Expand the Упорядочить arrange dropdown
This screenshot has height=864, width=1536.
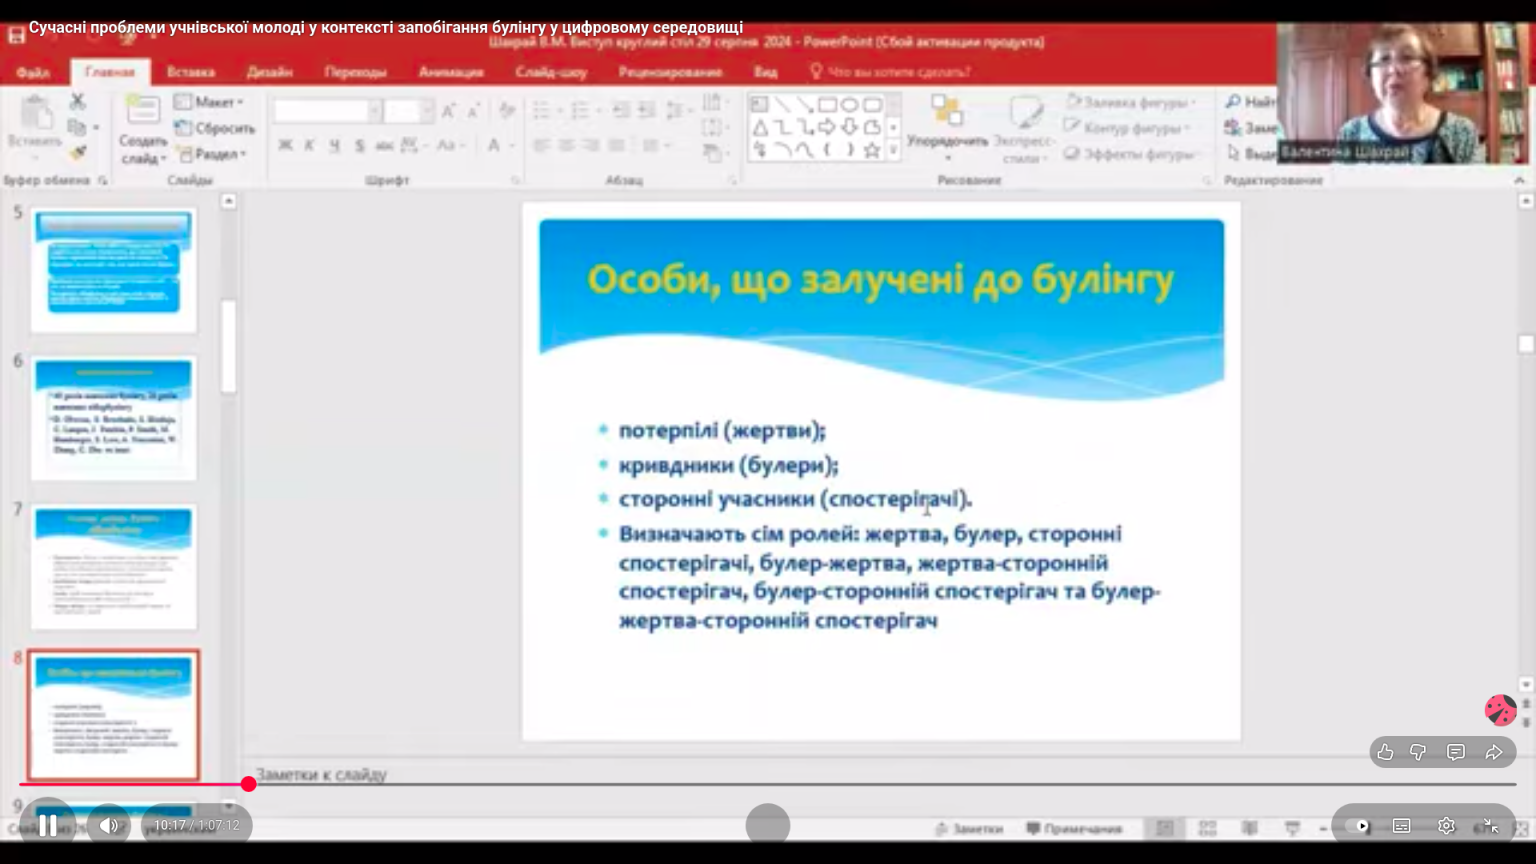pos(946,142)
